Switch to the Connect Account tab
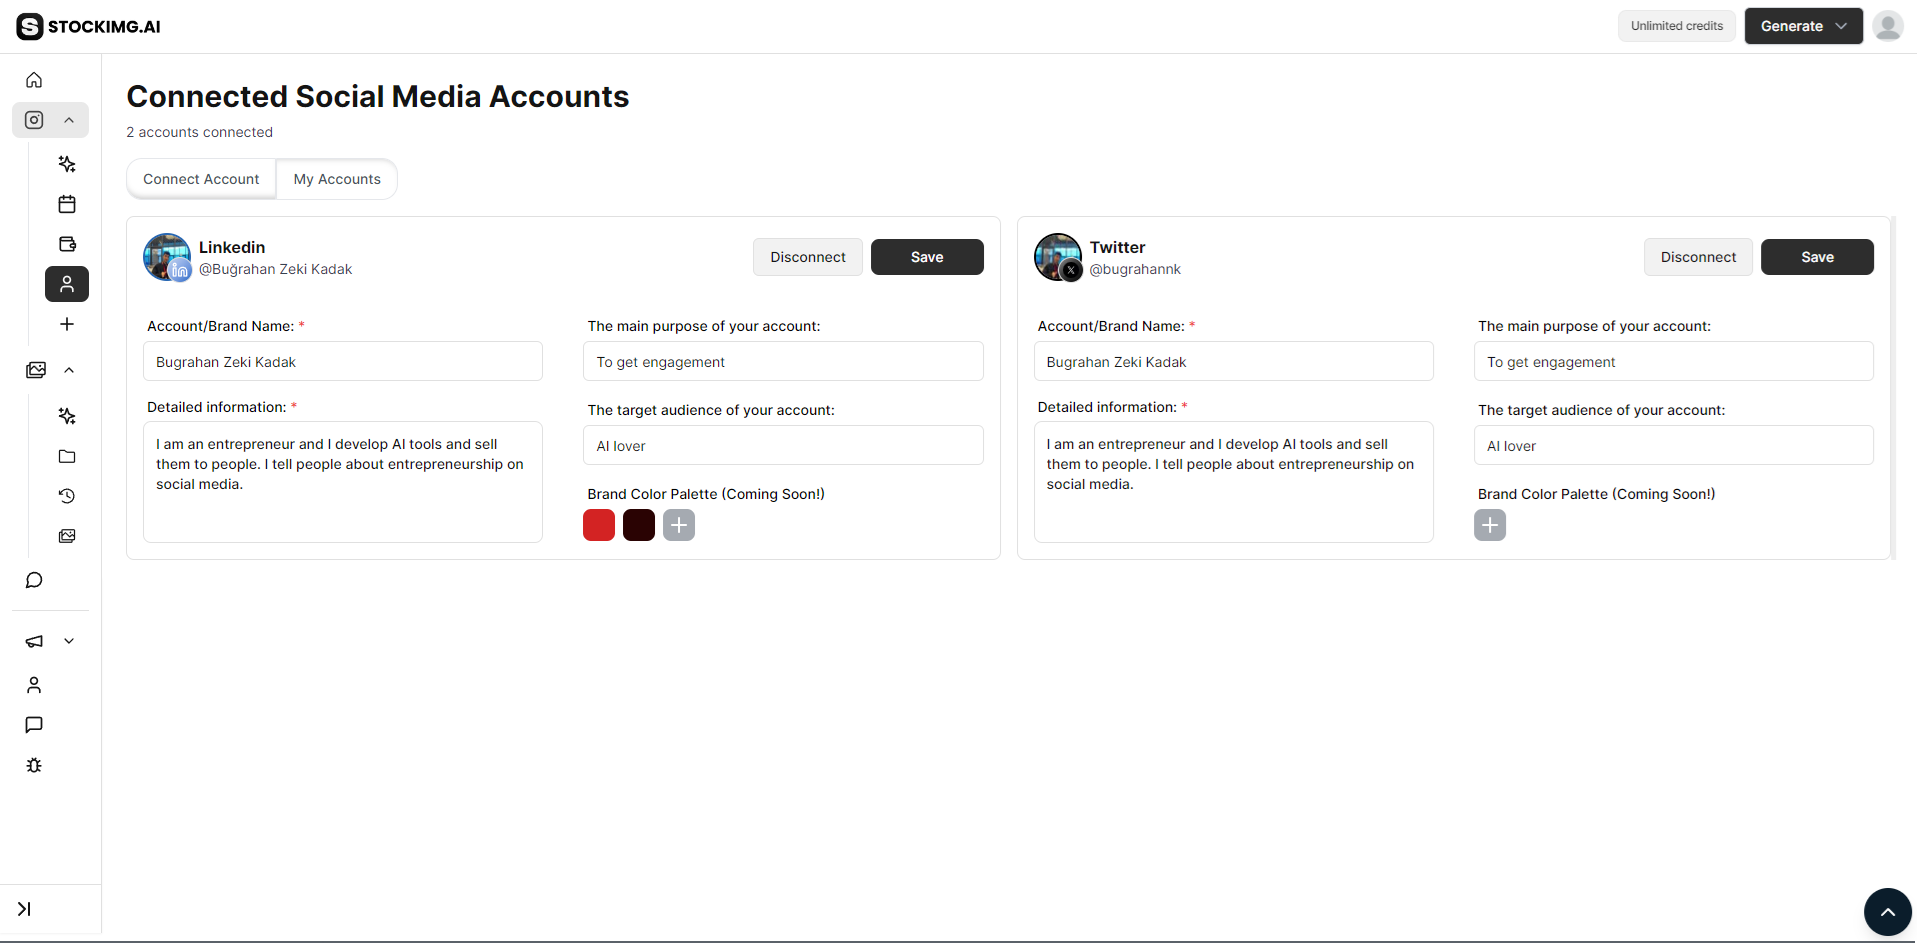The width and height of the screenshot is (1917, 943). pyautogui.click(x=201, y=178)
